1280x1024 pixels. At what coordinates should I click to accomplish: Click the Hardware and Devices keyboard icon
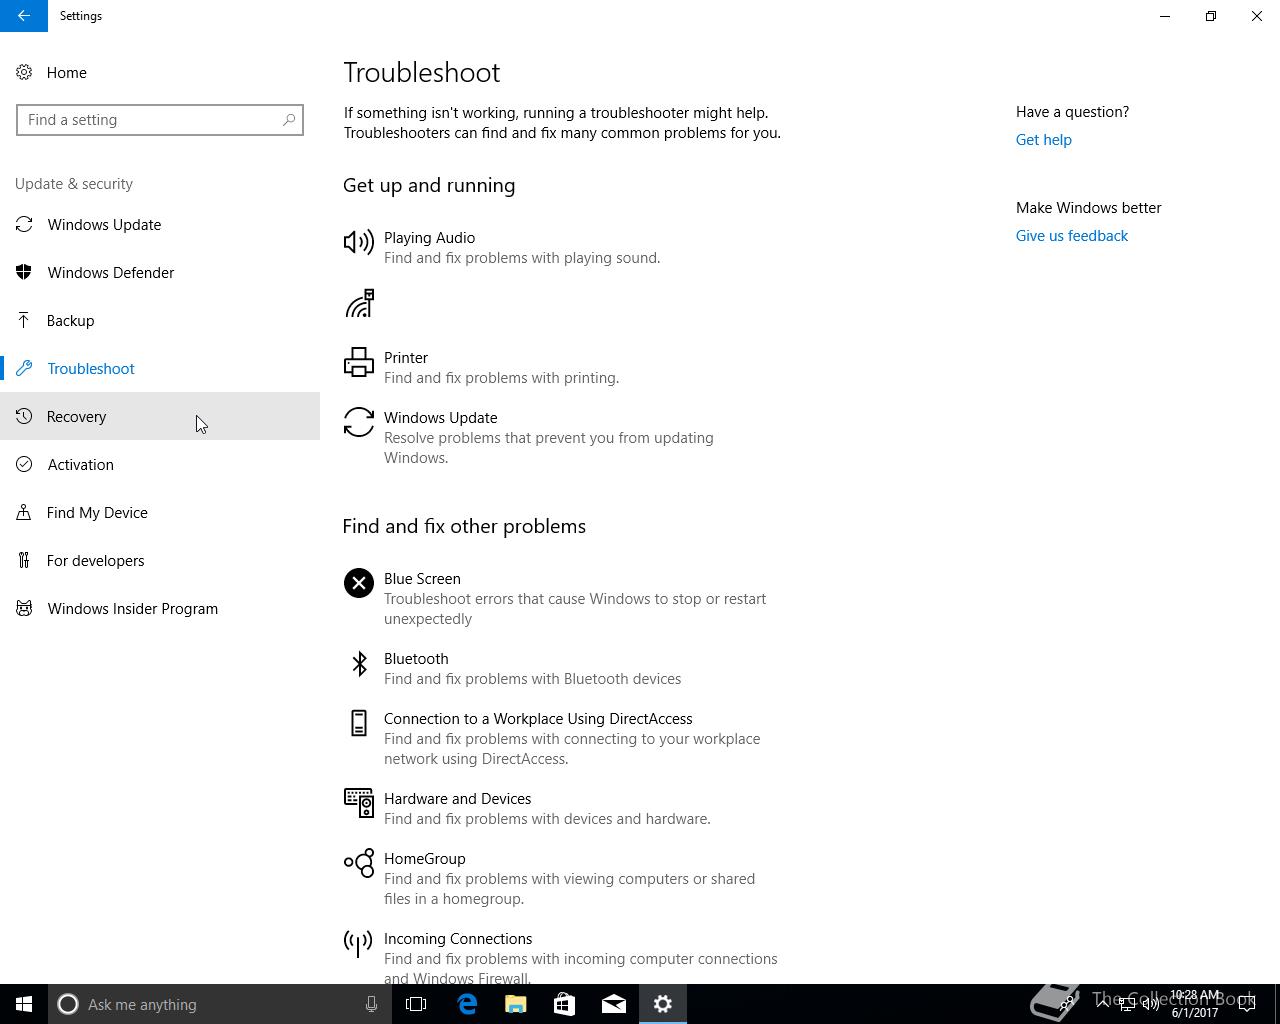[359, 803]
